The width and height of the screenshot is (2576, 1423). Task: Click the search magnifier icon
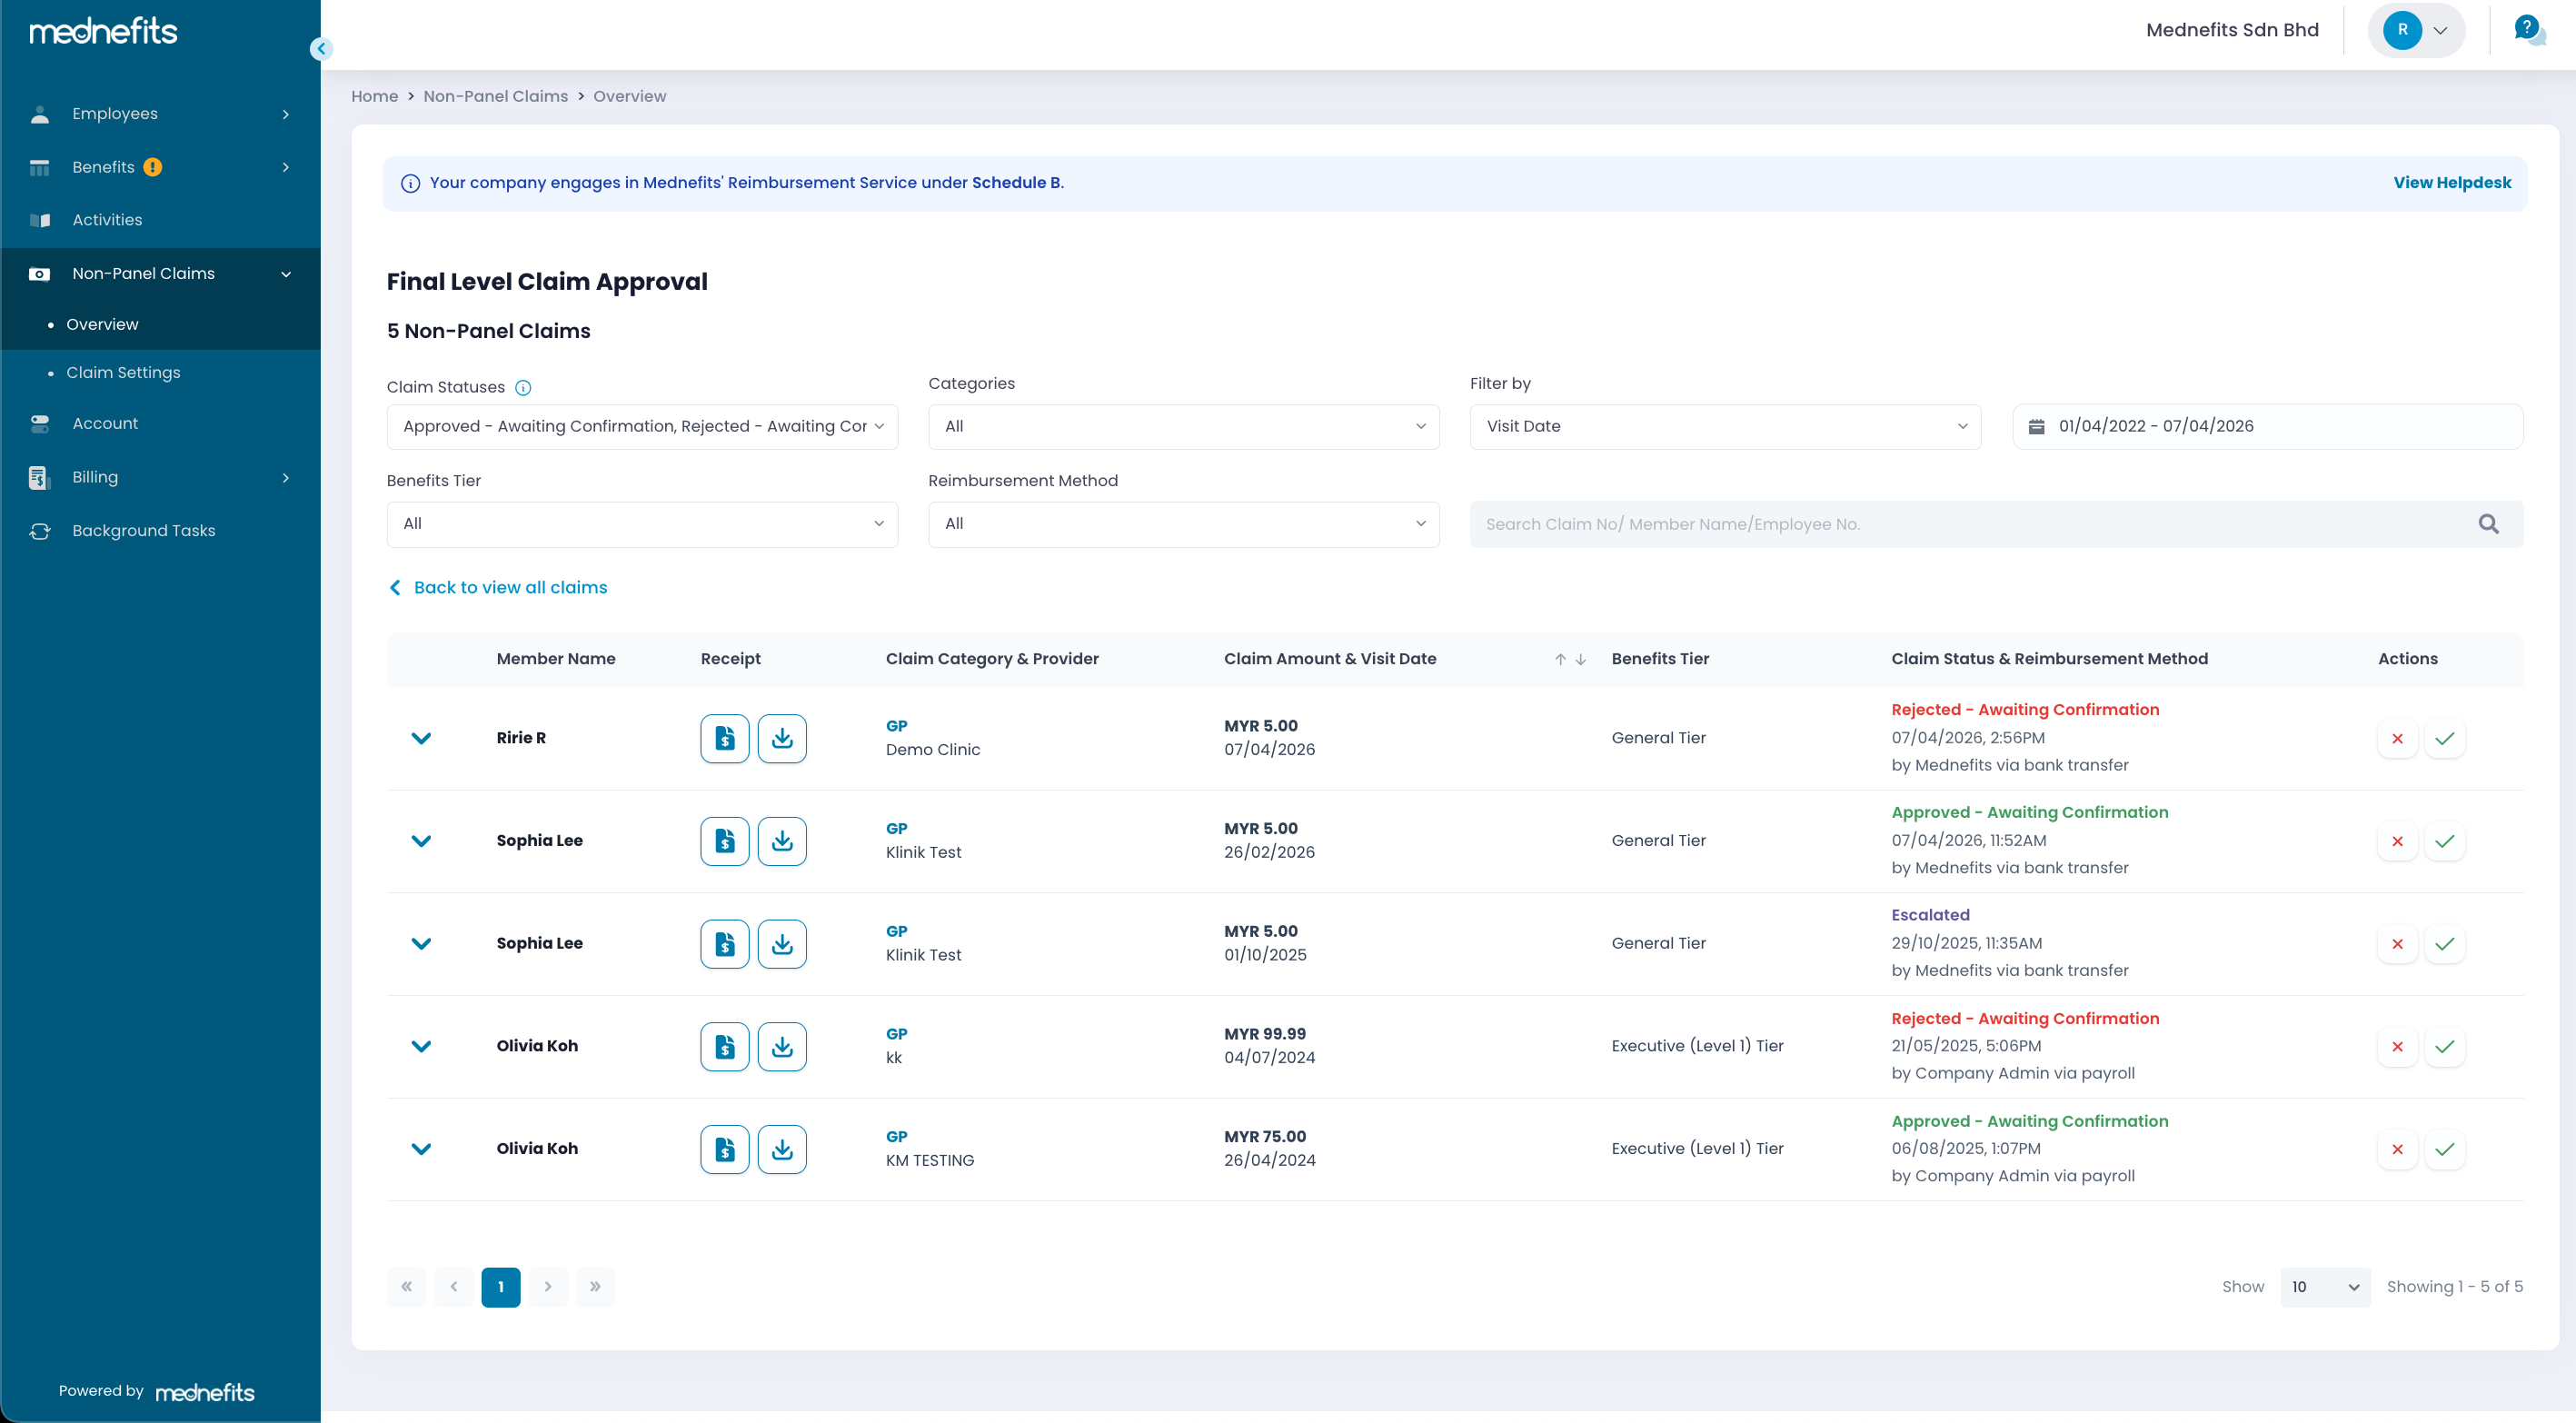point(2488,524)
